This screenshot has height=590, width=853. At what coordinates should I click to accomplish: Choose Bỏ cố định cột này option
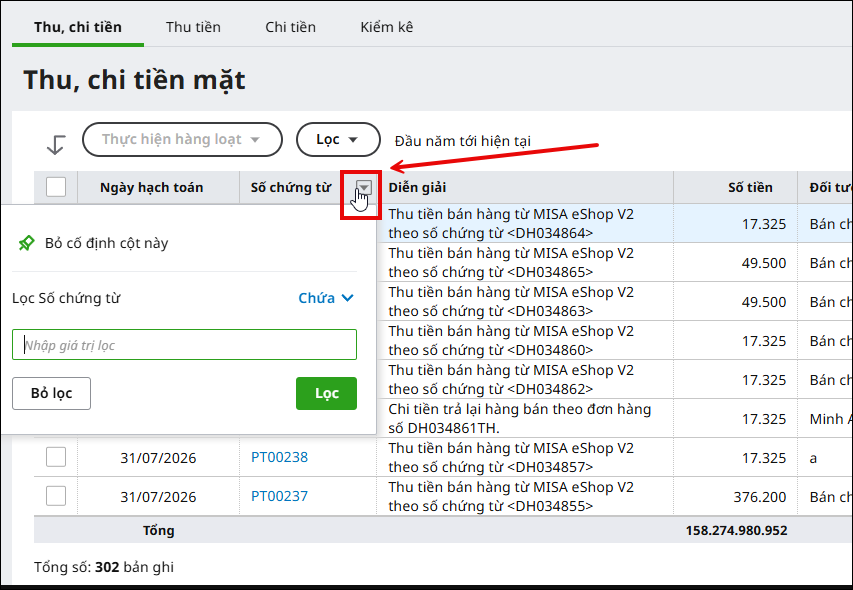[107, 243]
